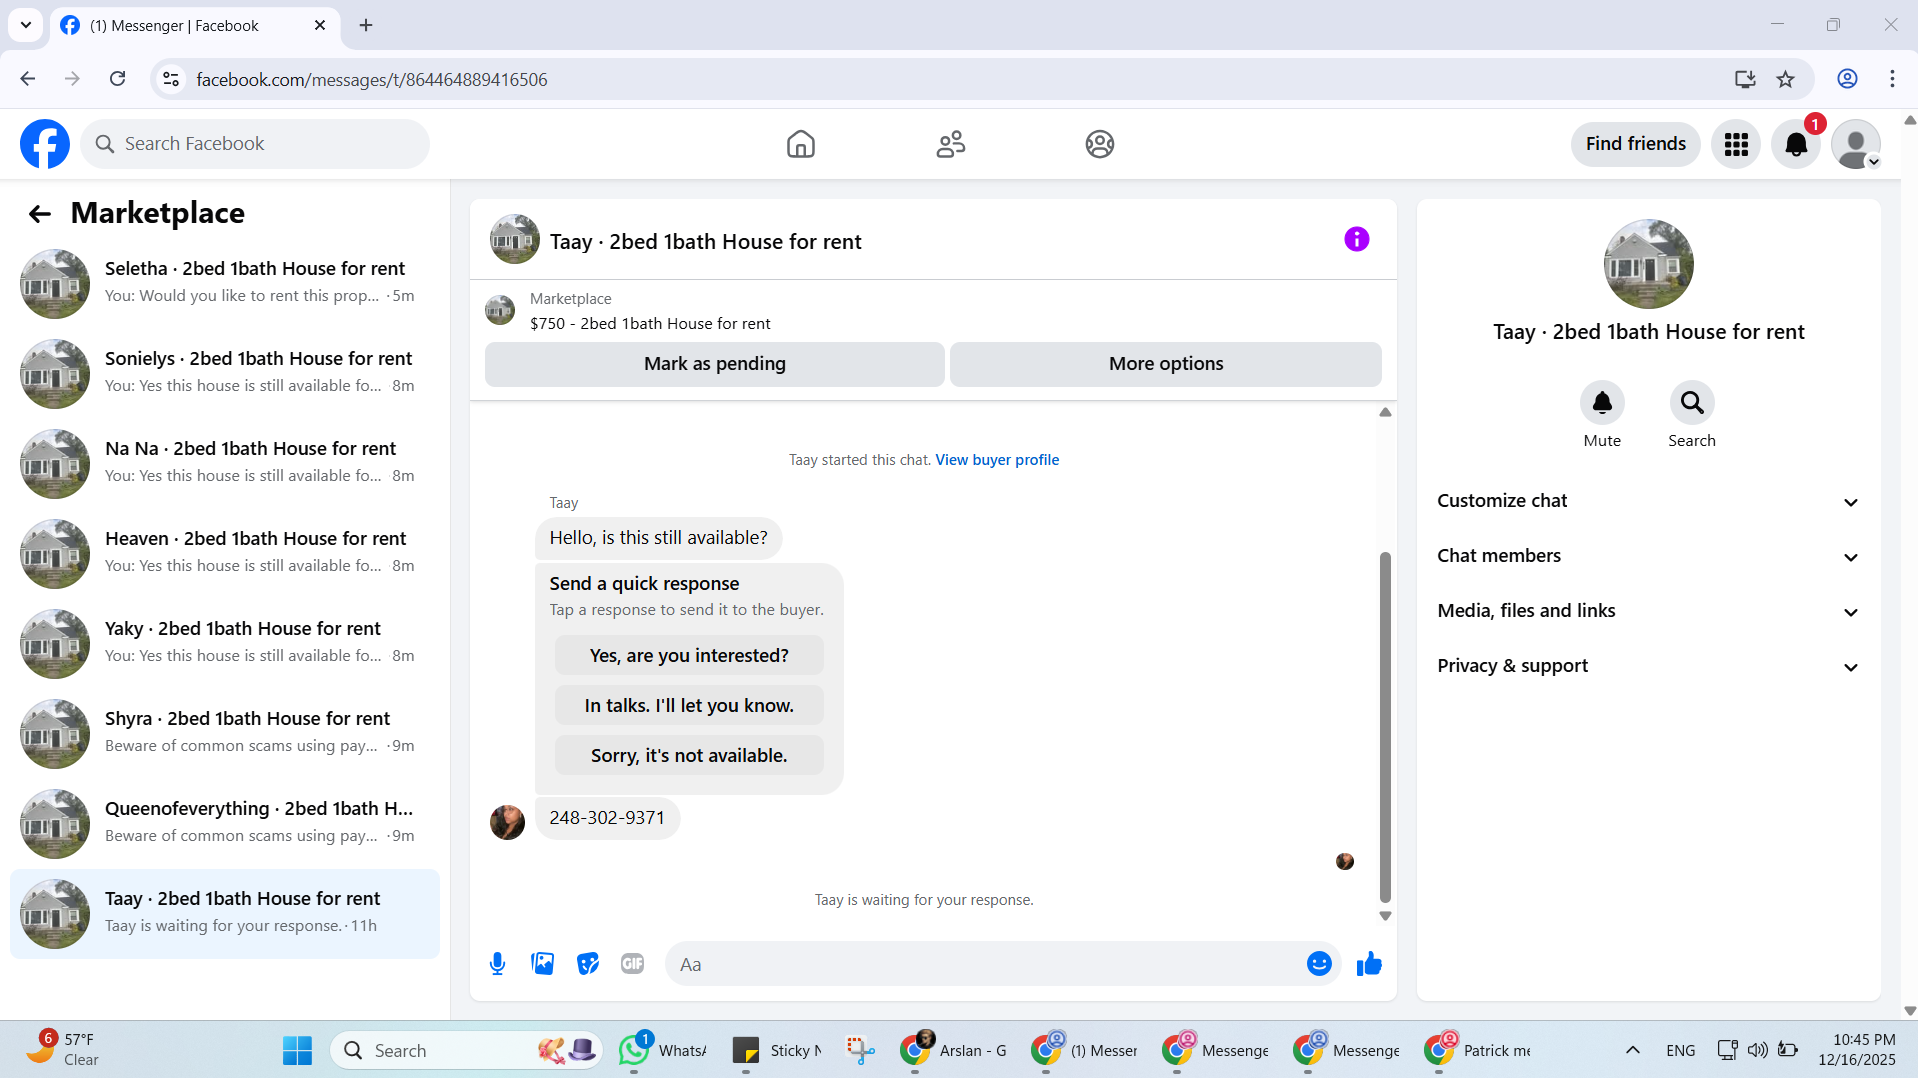
Task: Open the Na Na conversation
Action: point(225,464)
